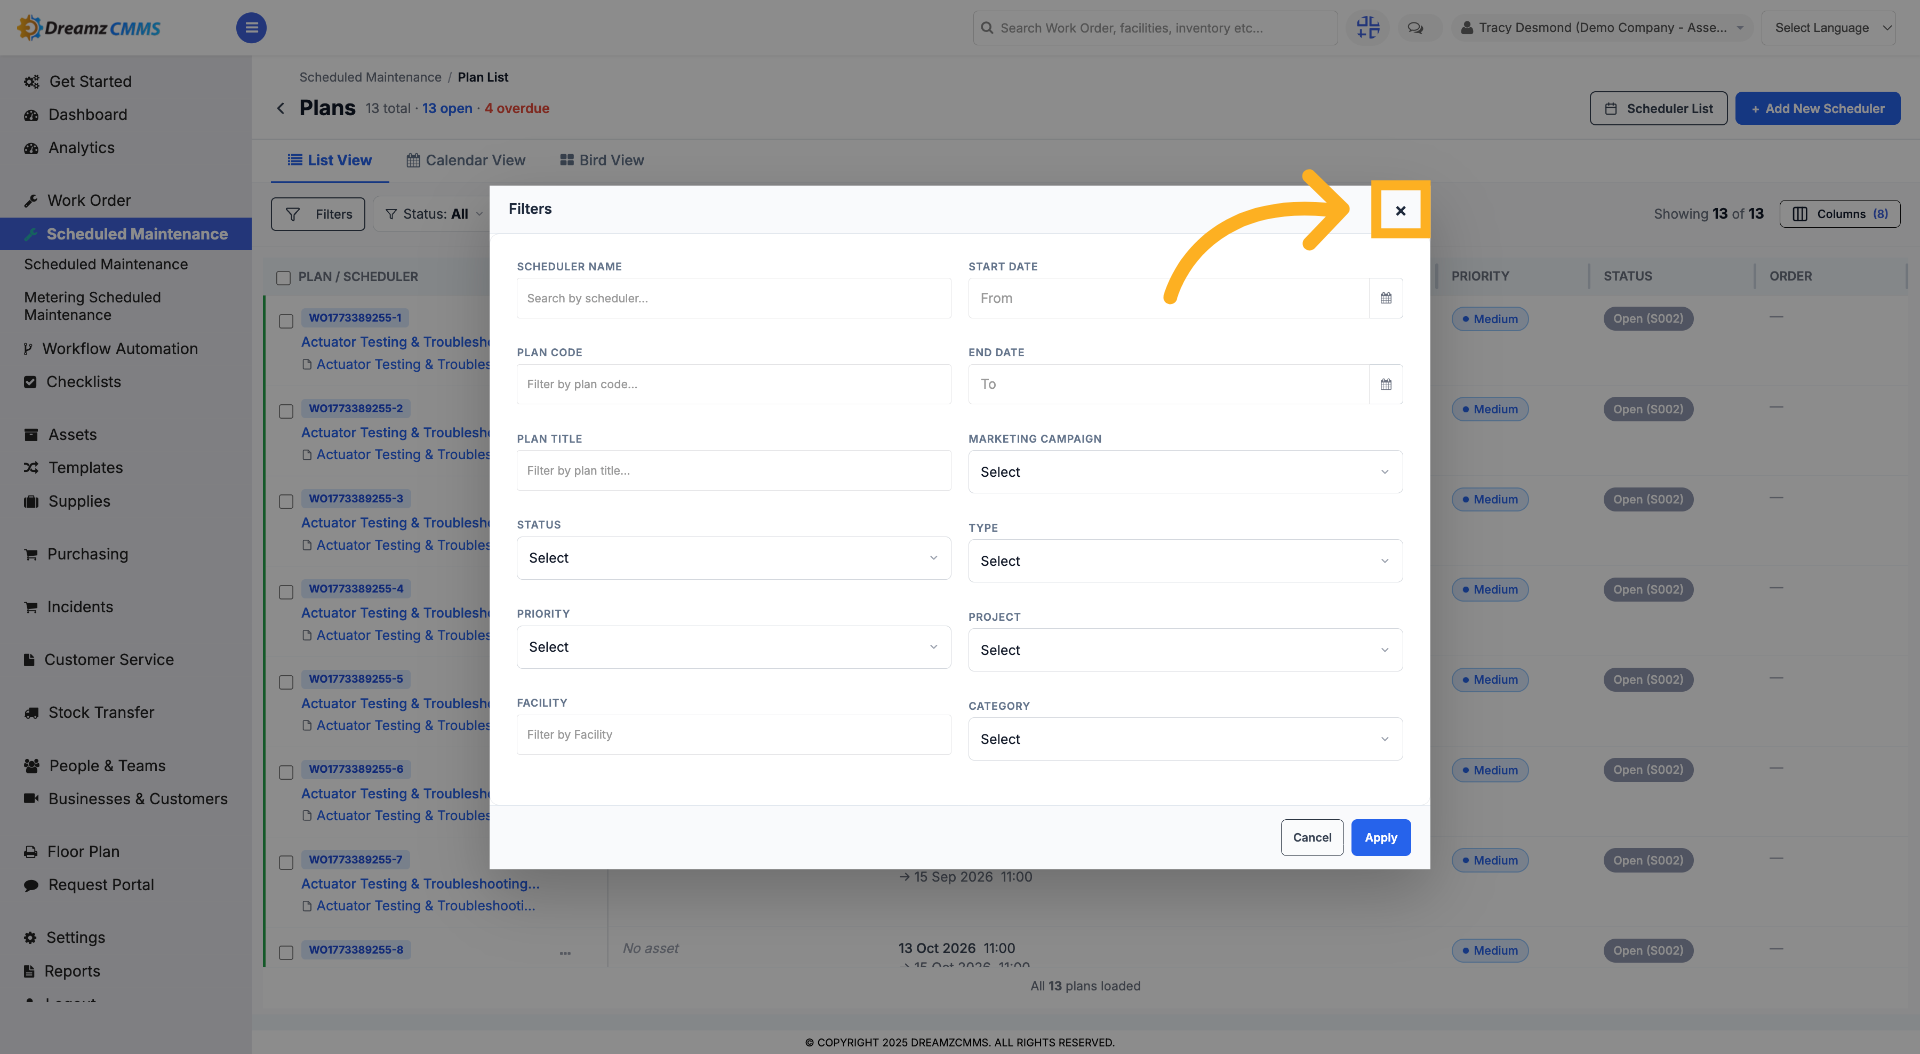Check the WO1773389255-7 row checkbox
Viewport: 1920px width, 1054px height.
click(x=286, y=862)
